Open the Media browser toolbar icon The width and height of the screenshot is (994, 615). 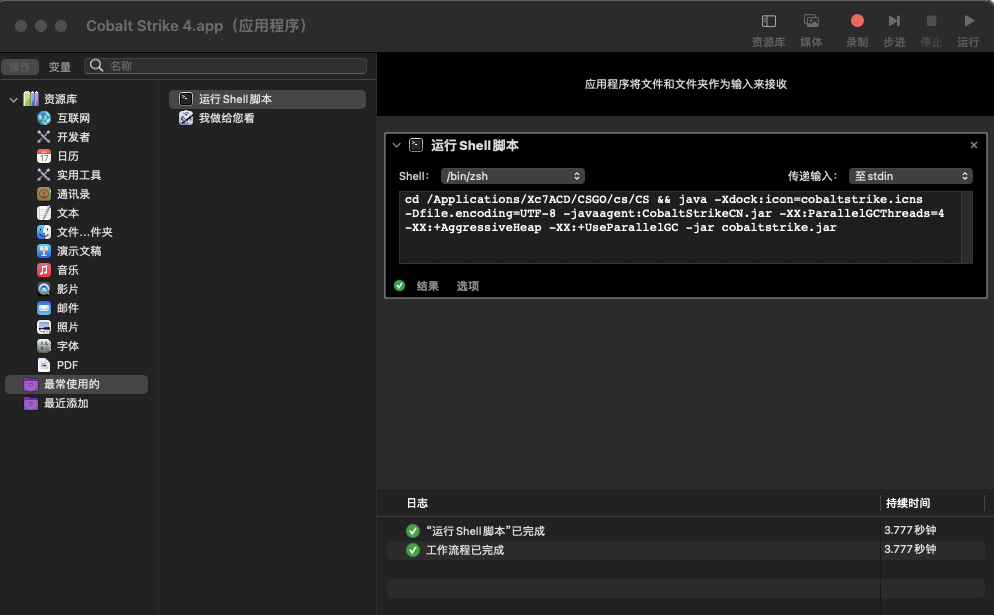click(x=811, y=22)
